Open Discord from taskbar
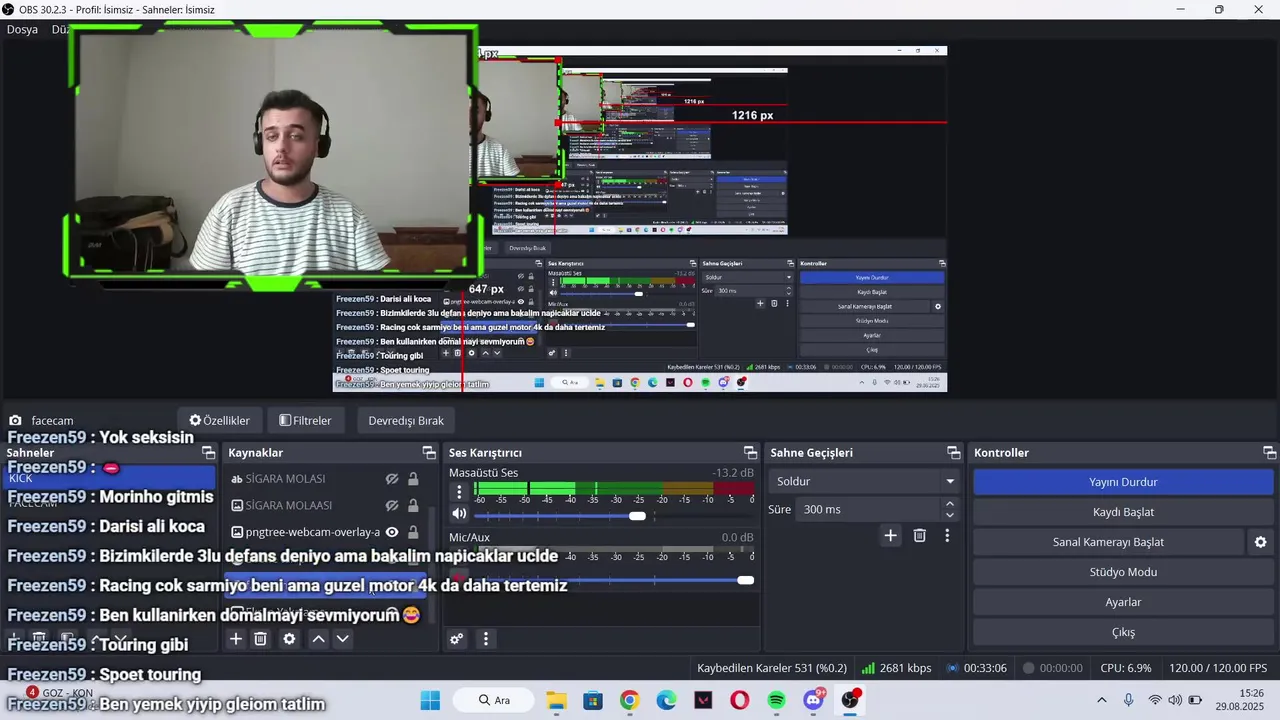The image size is (1280, 720). (x=814, y=700)
